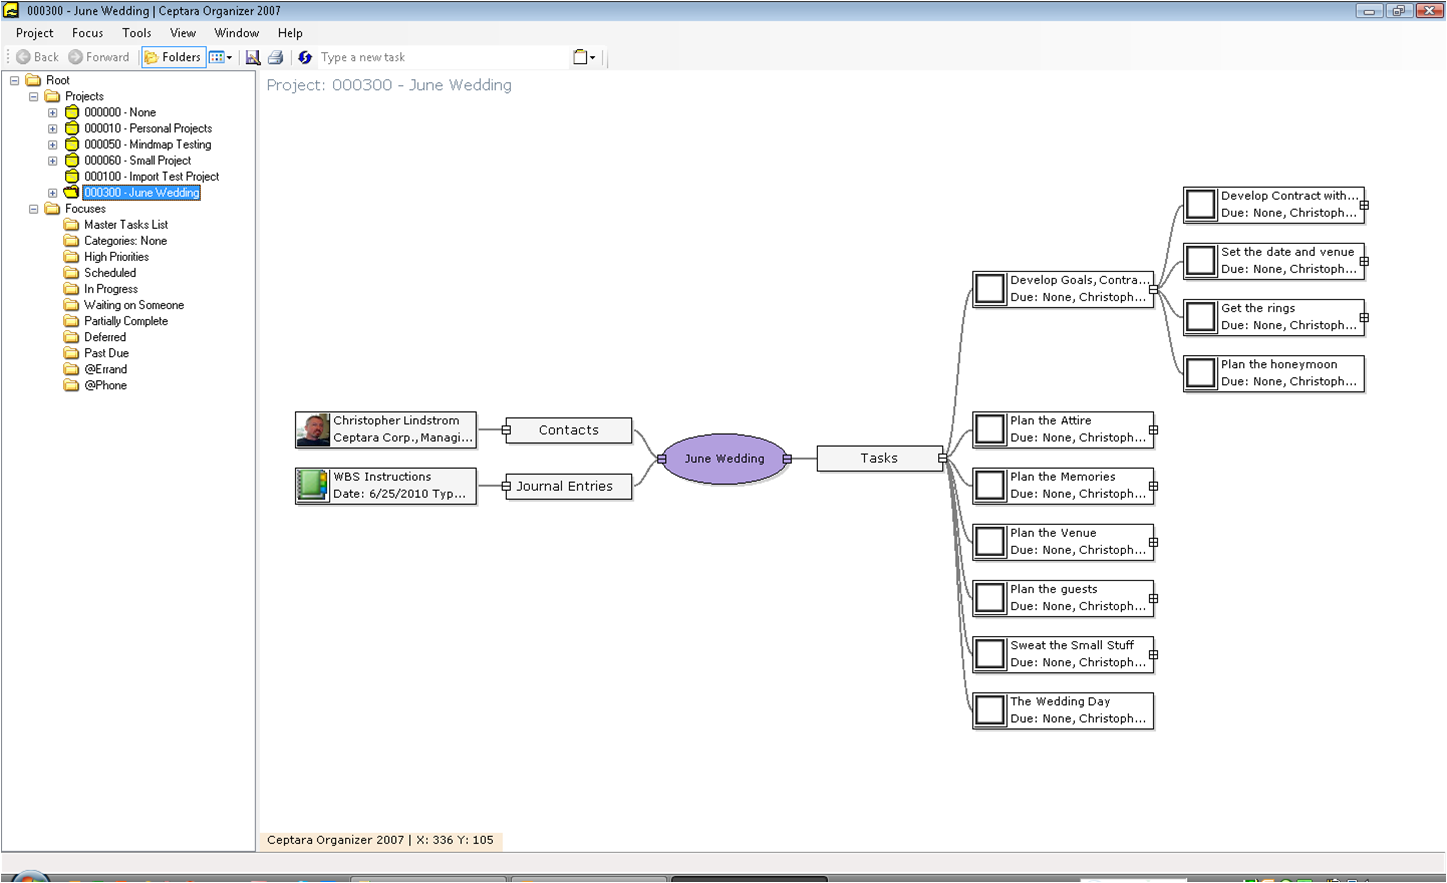Check the Plan the Venue checkbox
This screenshot has height=883, width=1447.
990,542
